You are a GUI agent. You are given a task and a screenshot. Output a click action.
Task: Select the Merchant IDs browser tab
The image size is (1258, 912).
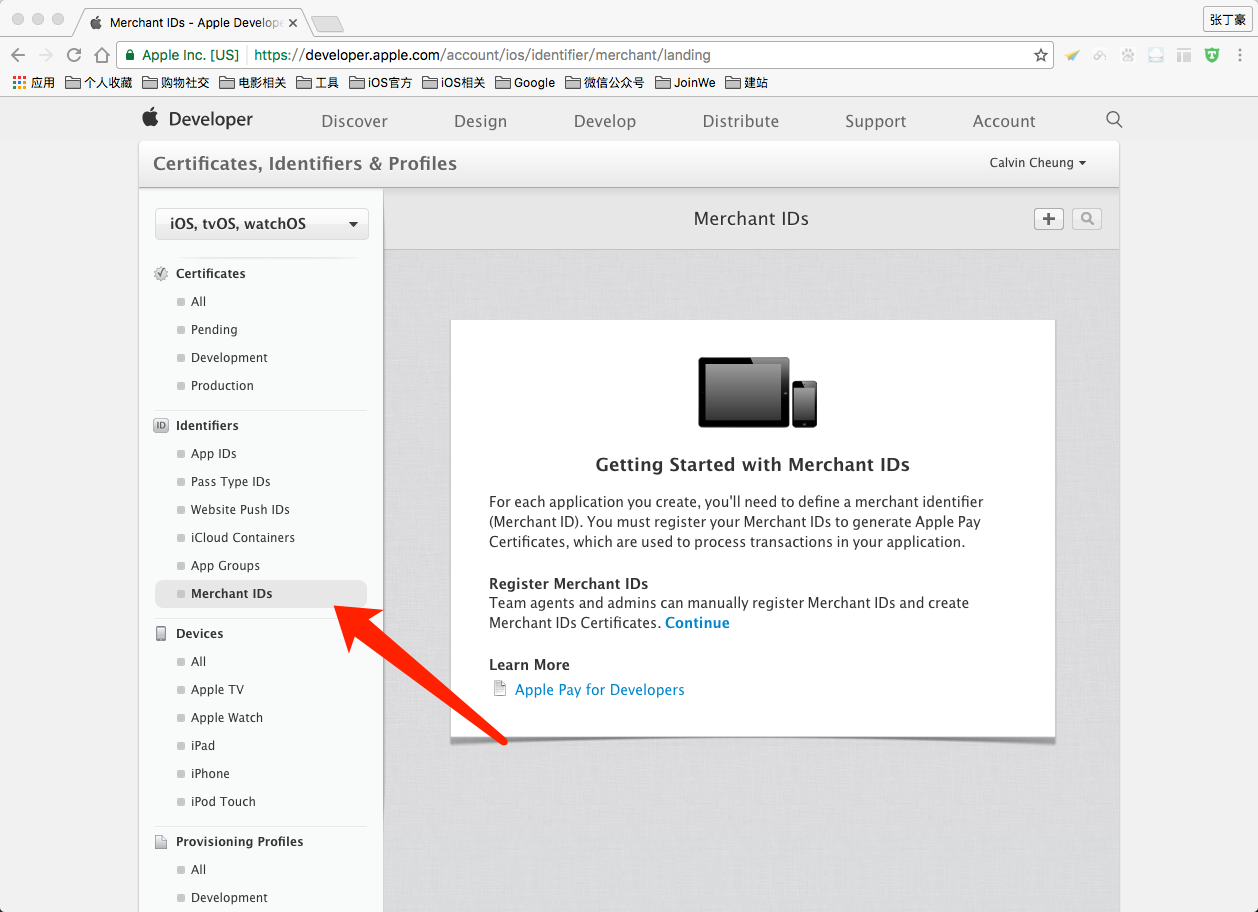[x=193, y=22]
